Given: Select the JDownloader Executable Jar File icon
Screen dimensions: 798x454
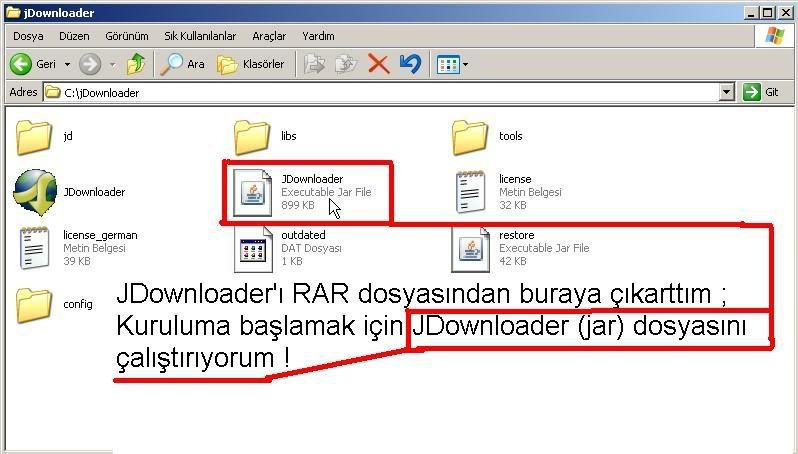Looking at the screenshot, I should 252,193.
